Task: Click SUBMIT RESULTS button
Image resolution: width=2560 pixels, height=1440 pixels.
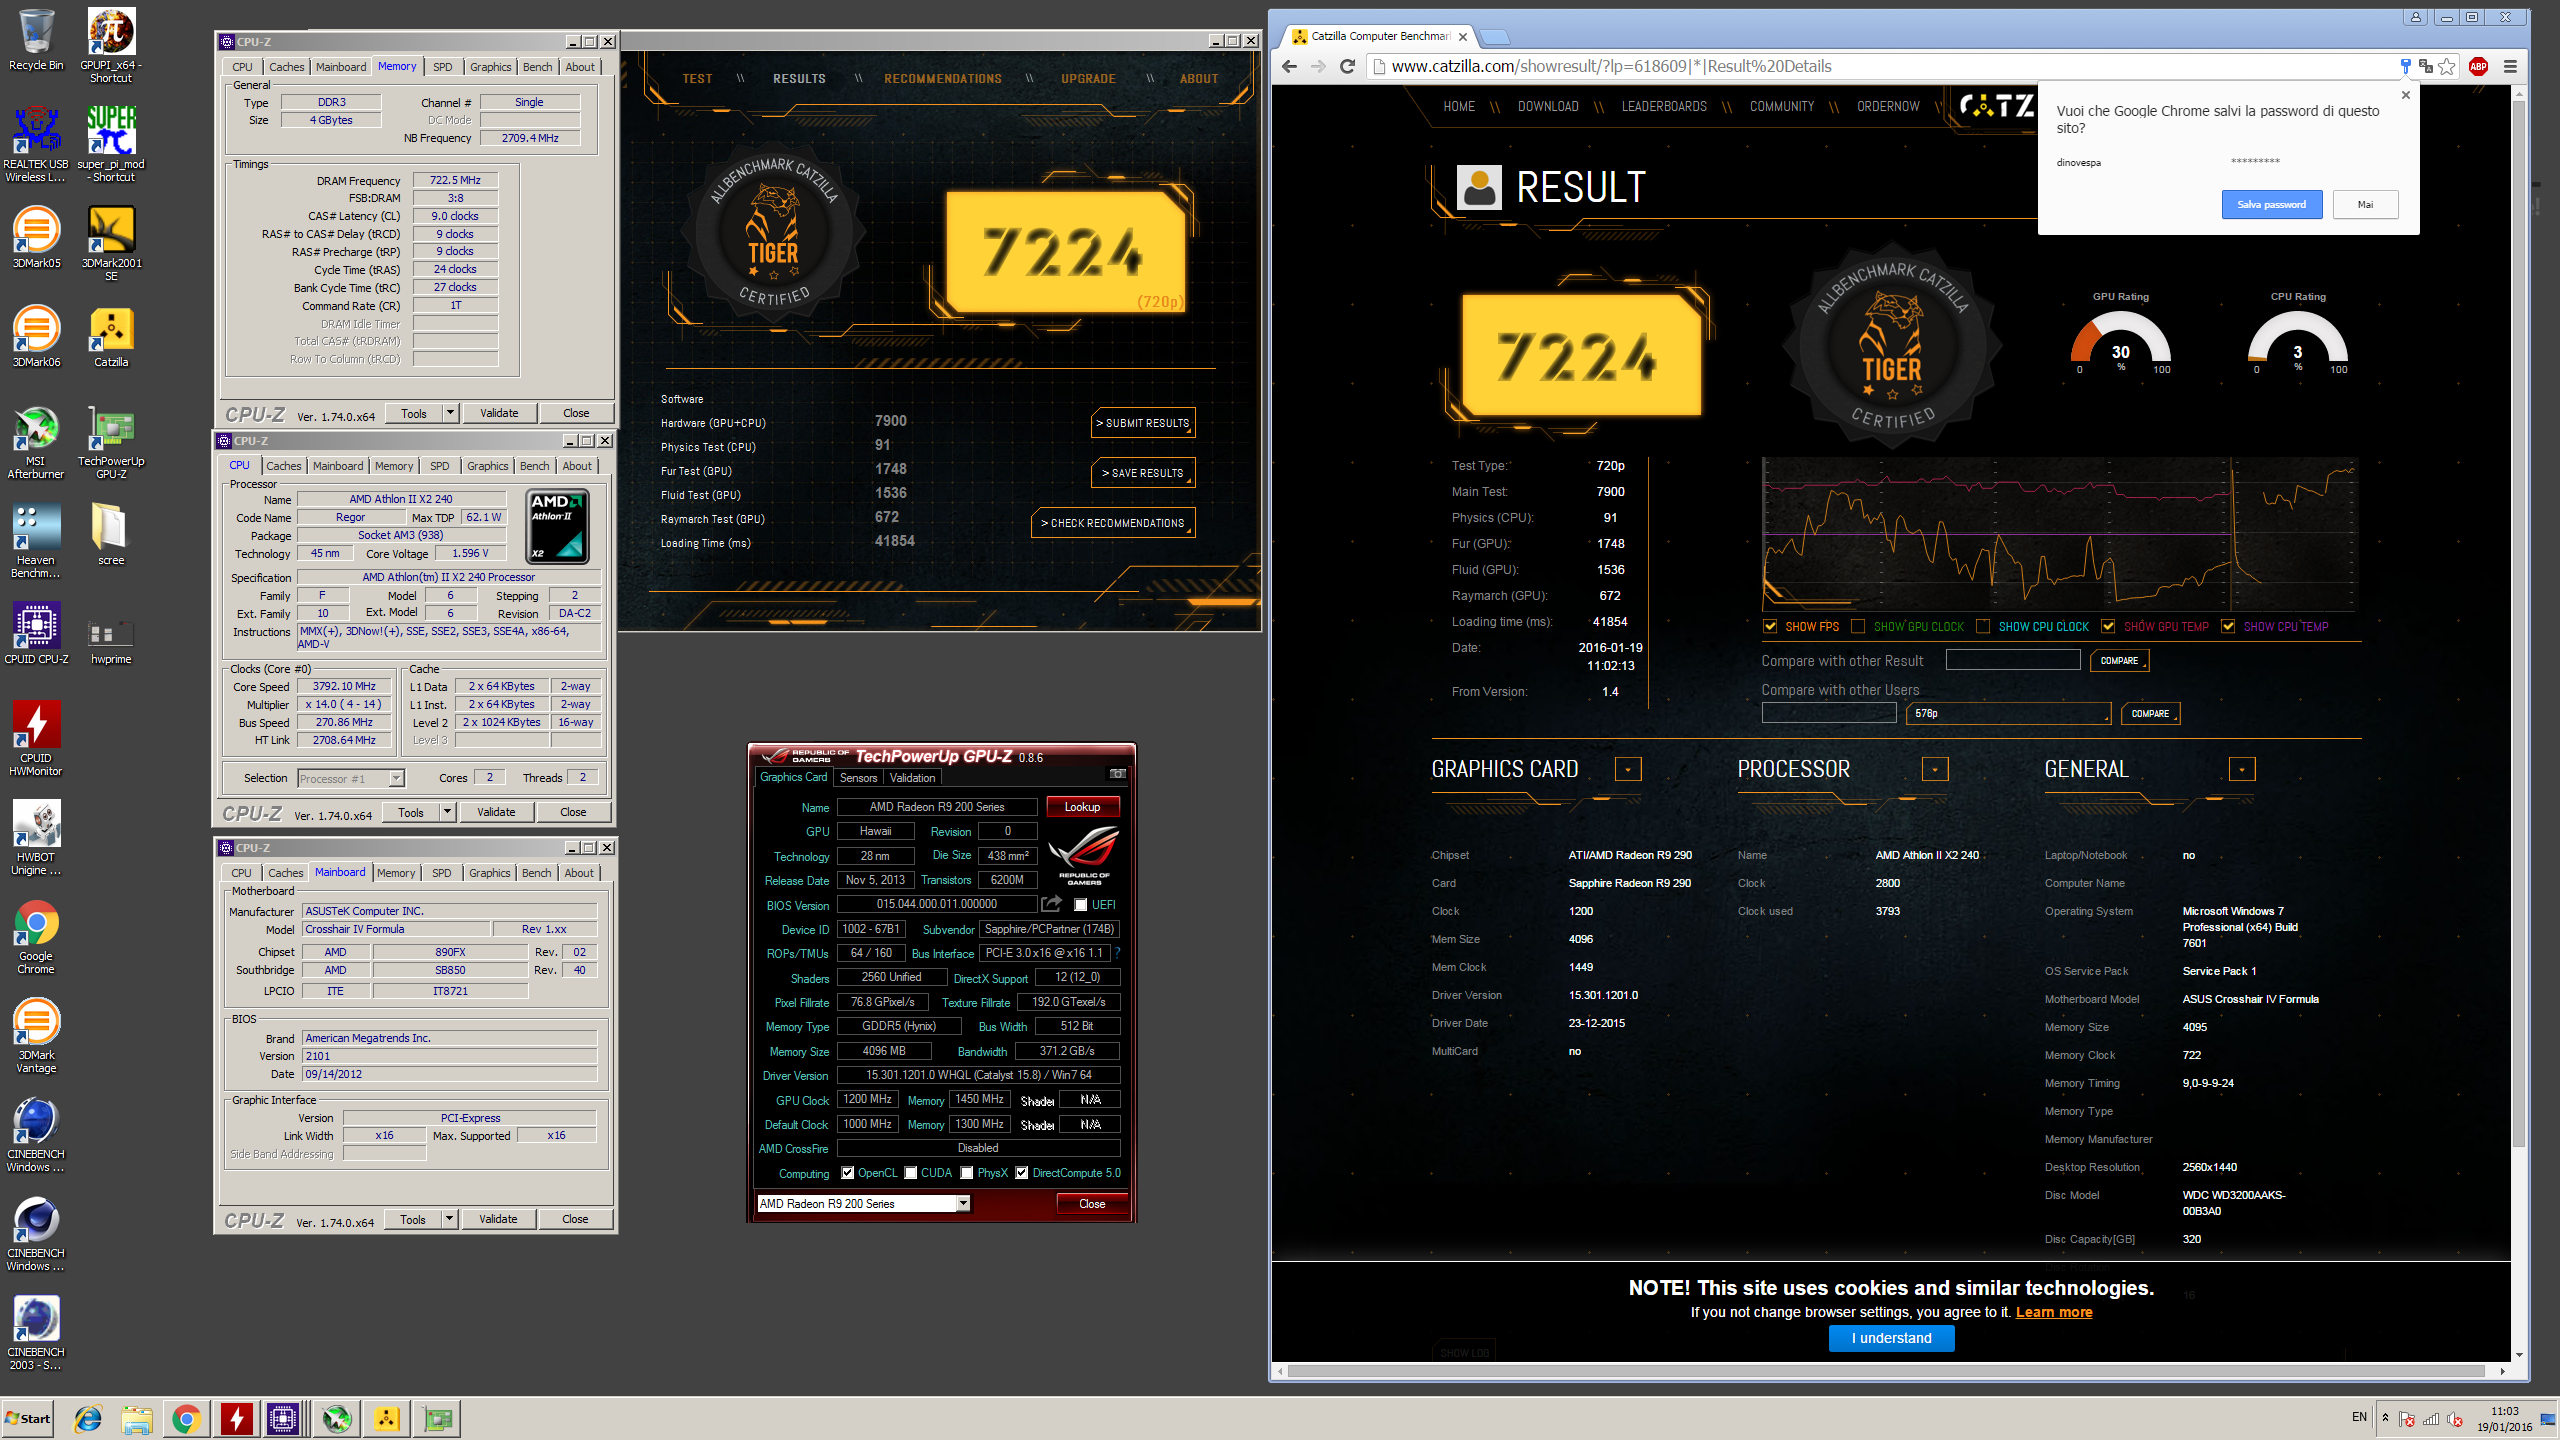Action: click(1143, 423)
